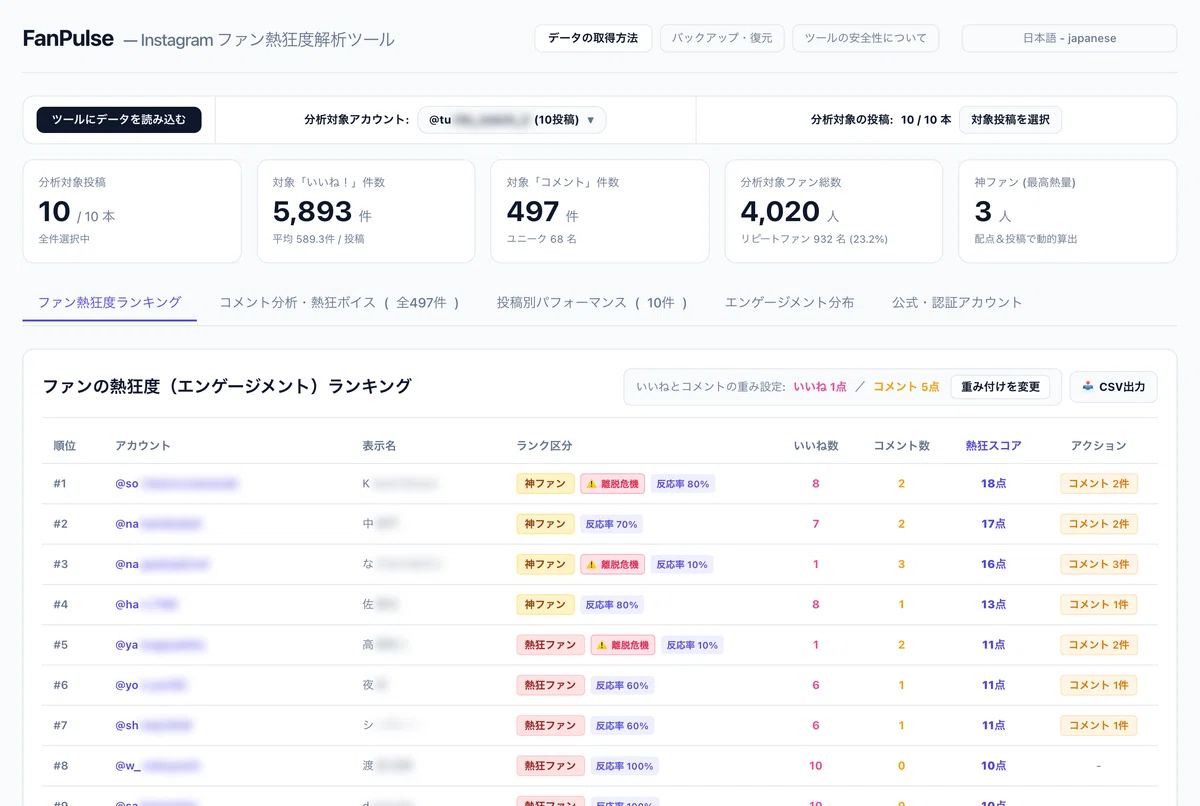This screenshot has height=806, width=1200.
Task: Click the 離脱危機 warning badge in row #1
Action: [612, 484]
